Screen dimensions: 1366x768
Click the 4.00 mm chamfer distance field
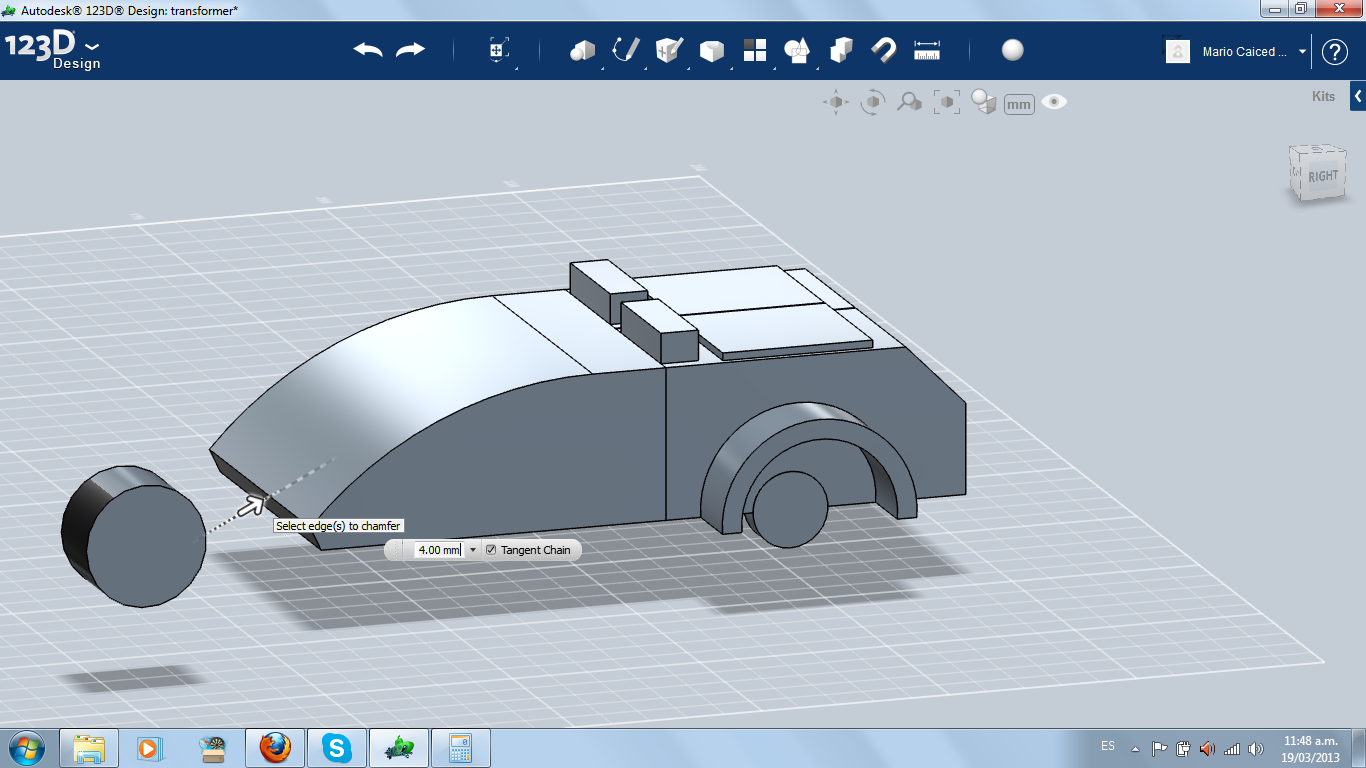click(438, 550)
